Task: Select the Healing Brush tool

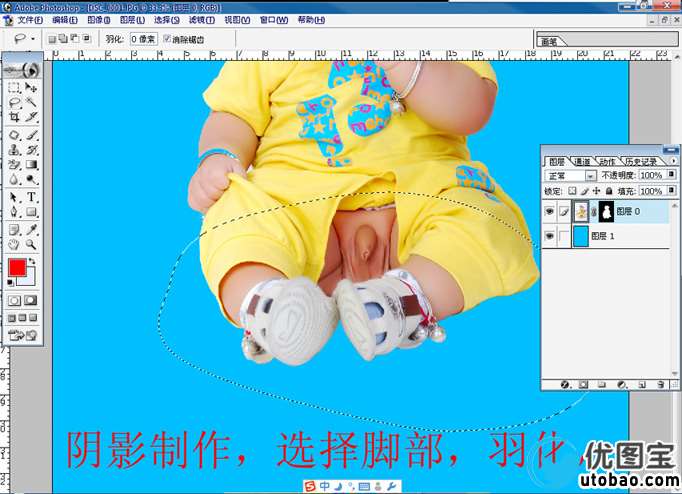Action: (14, 135)
